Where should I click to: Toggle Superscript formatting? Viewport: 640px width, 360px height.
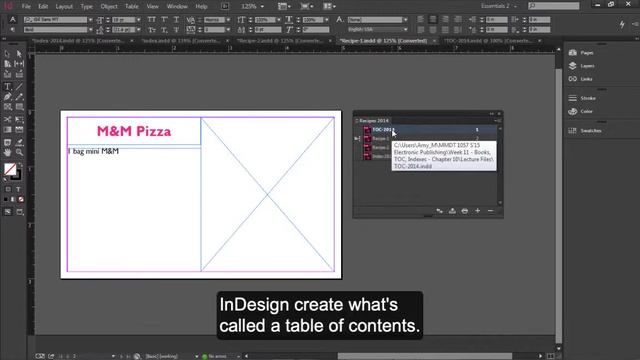coord(164,20)
